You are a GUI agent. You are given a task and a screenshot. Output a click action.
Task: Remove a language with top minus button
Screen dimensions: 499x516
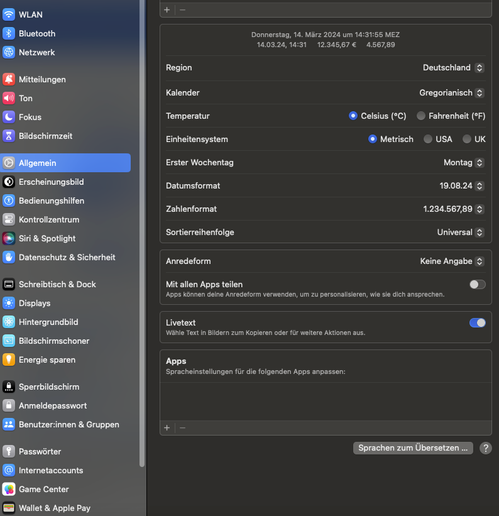tap(182, 10)
